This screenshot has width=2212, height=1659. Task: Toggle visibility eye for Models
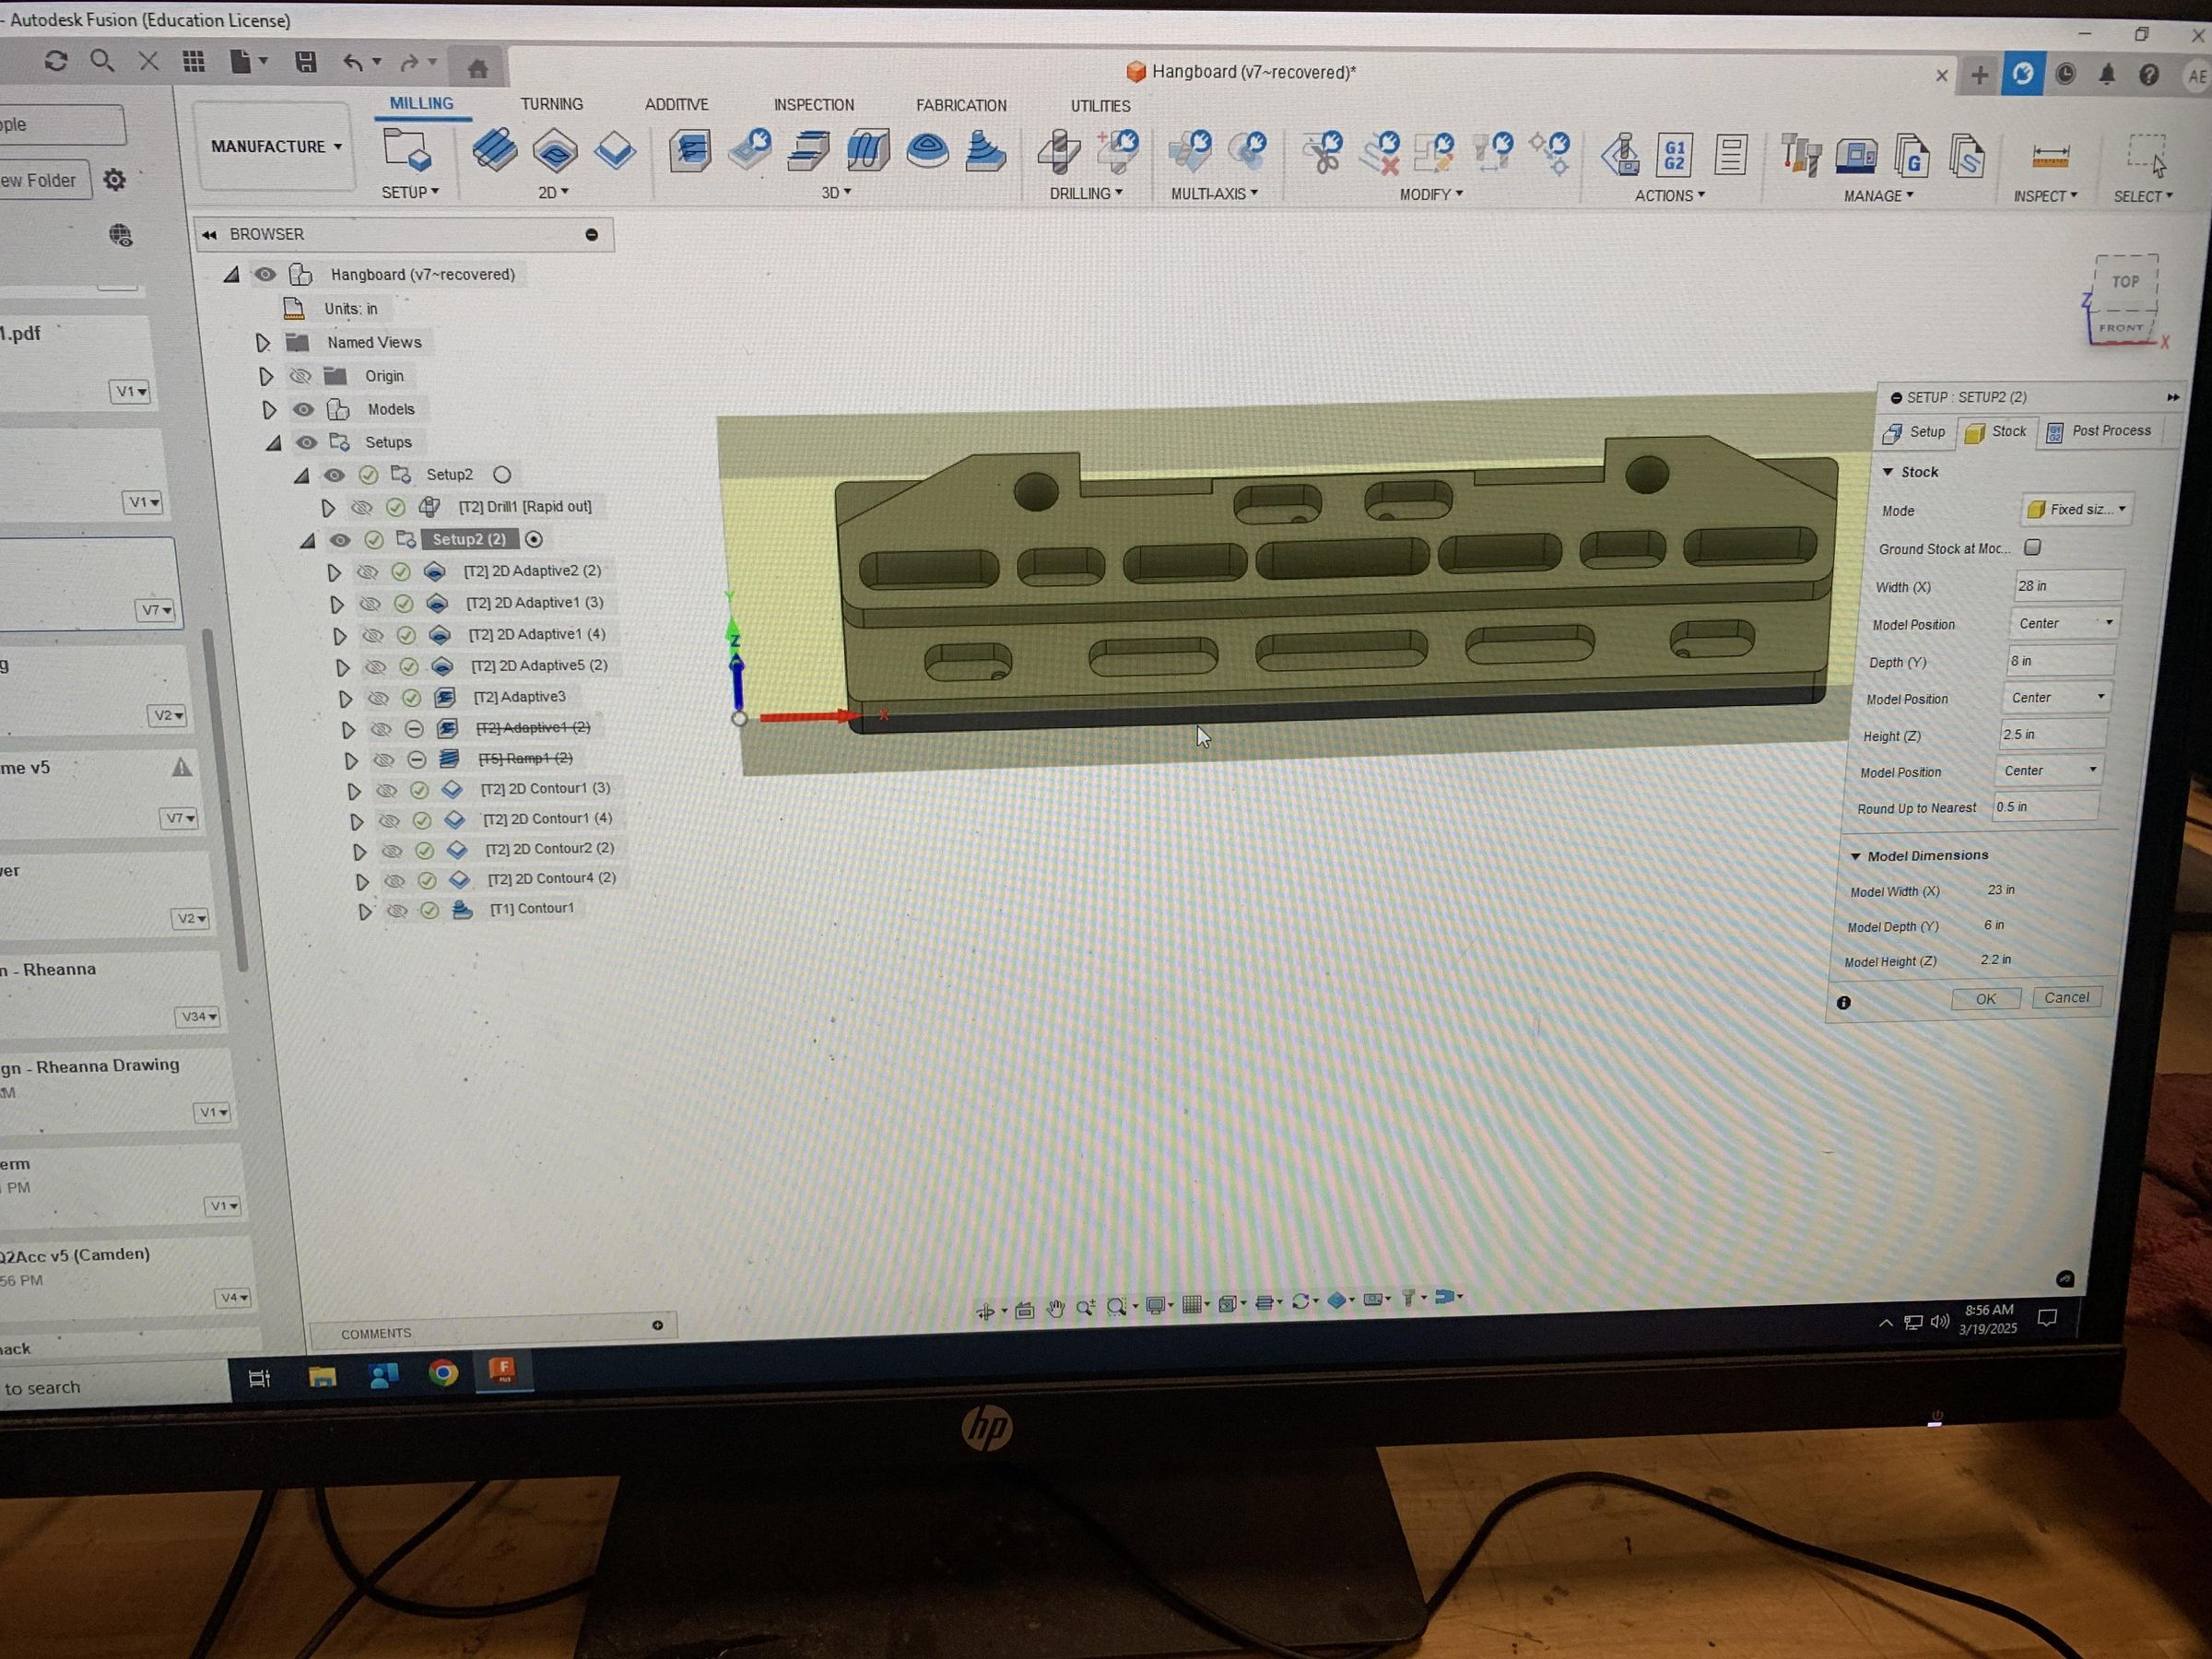pos(303,409)
